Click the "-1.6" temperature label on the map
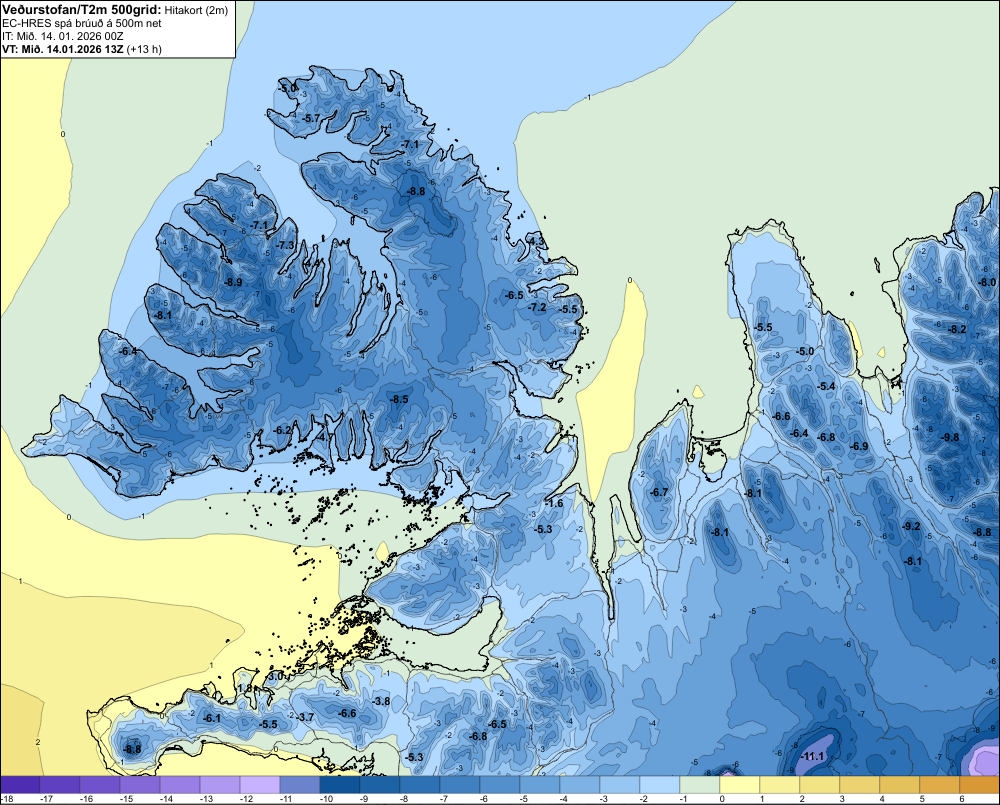1000x805 pixels. coord(555,503)
